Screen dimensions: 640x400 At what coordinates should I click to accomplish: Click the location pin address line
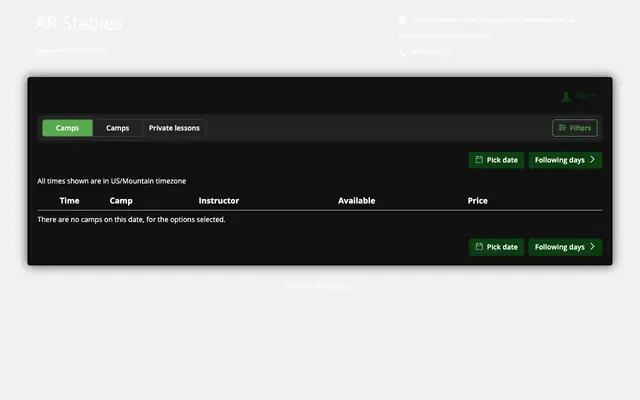coord(487,20)
